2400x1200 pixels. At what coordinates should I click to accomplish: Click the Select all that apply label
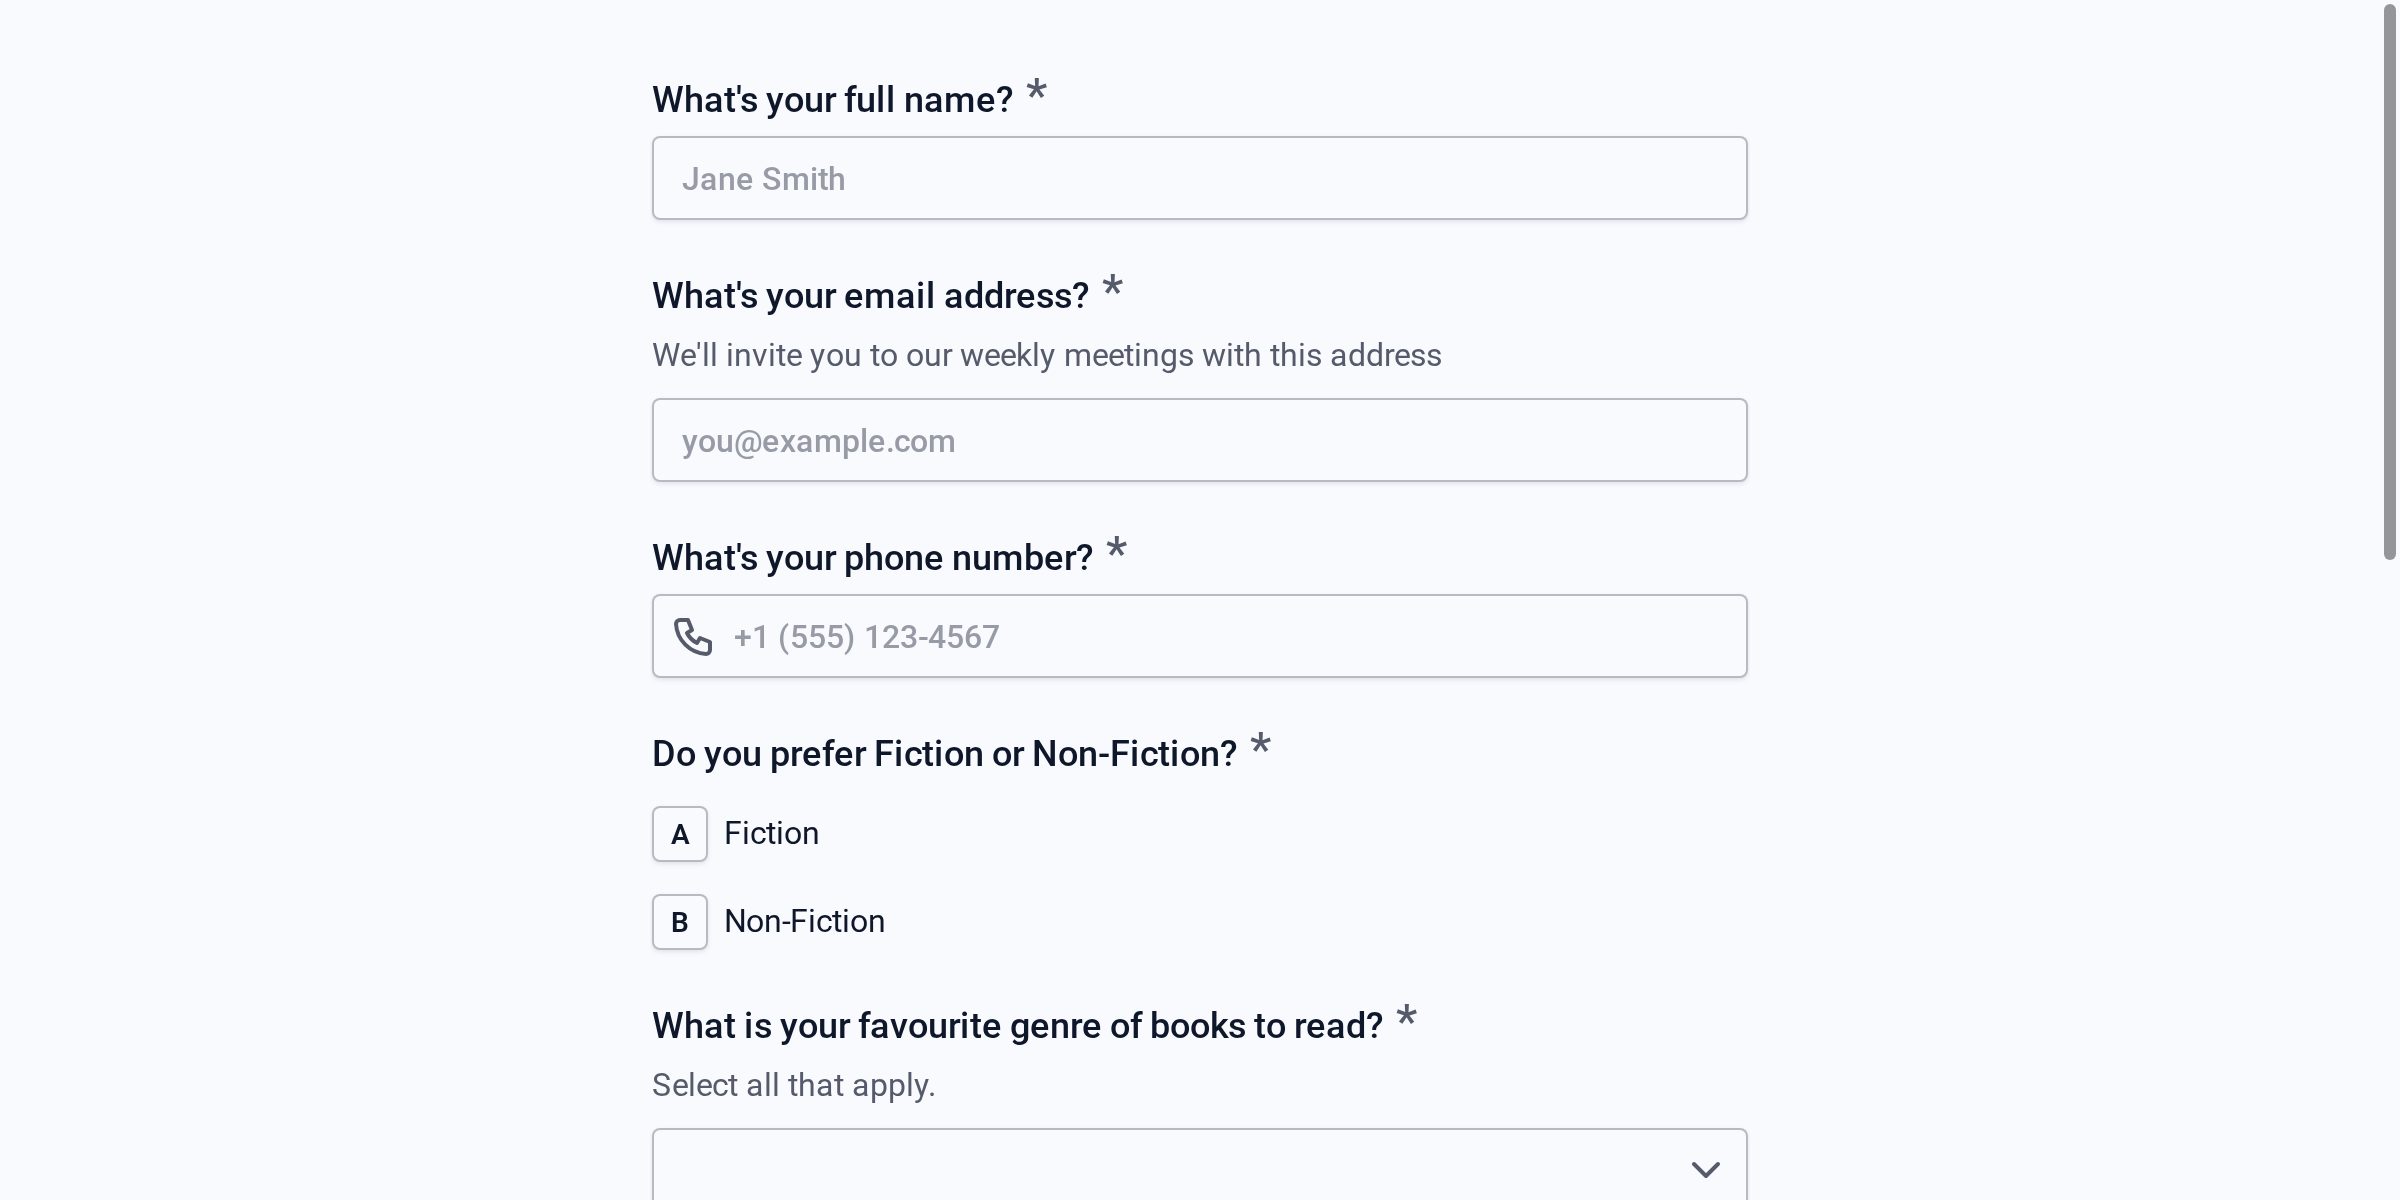coord(791,1084)
